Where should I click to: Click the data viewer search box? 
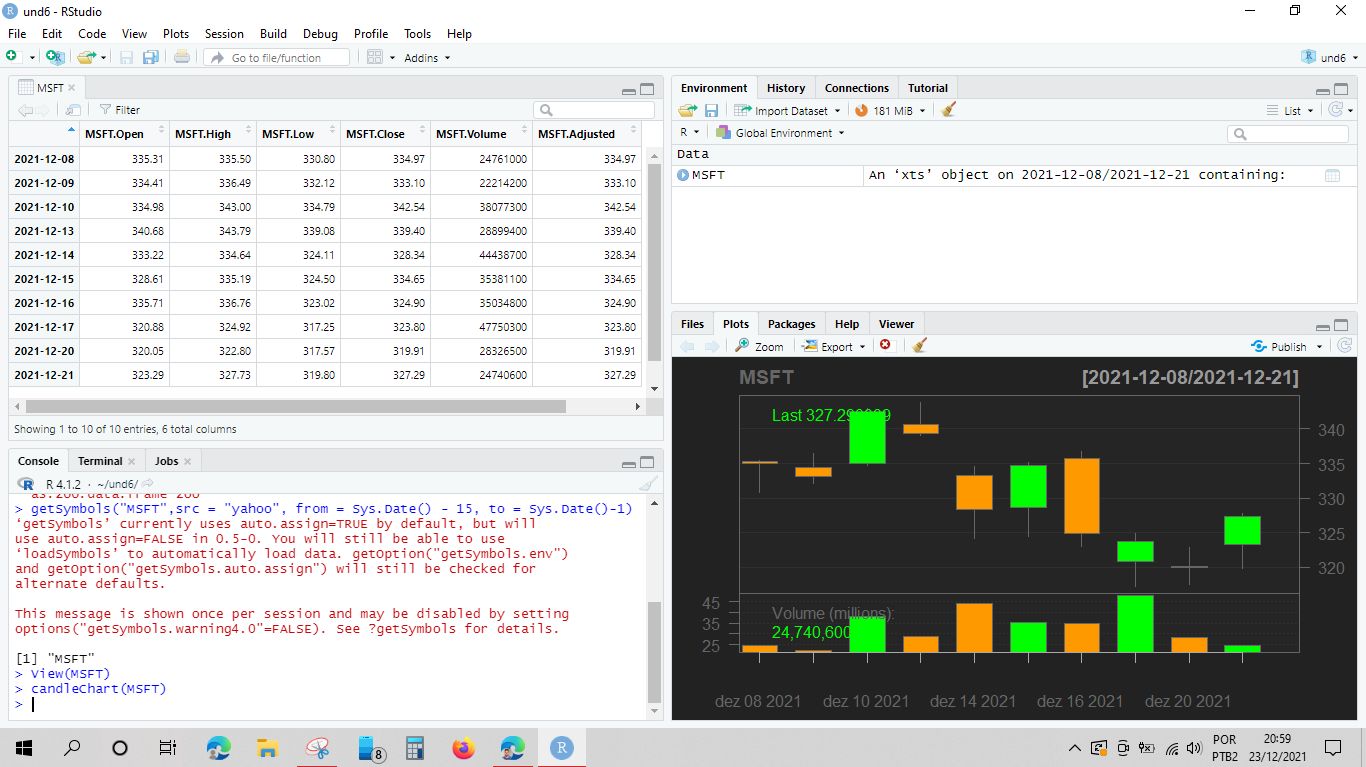[x=594, y=110]
